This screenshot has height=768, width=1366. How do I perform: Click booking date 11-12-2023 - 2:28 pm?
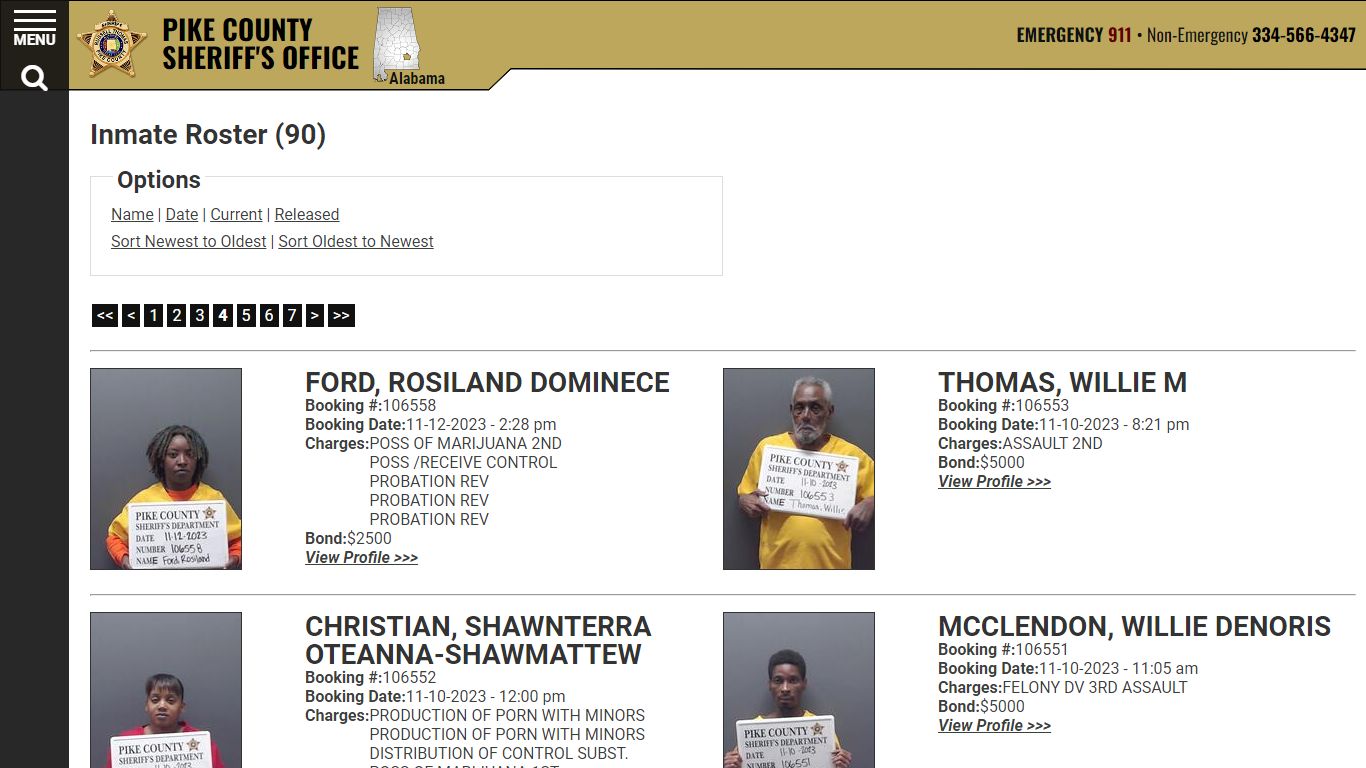point(481,424)
